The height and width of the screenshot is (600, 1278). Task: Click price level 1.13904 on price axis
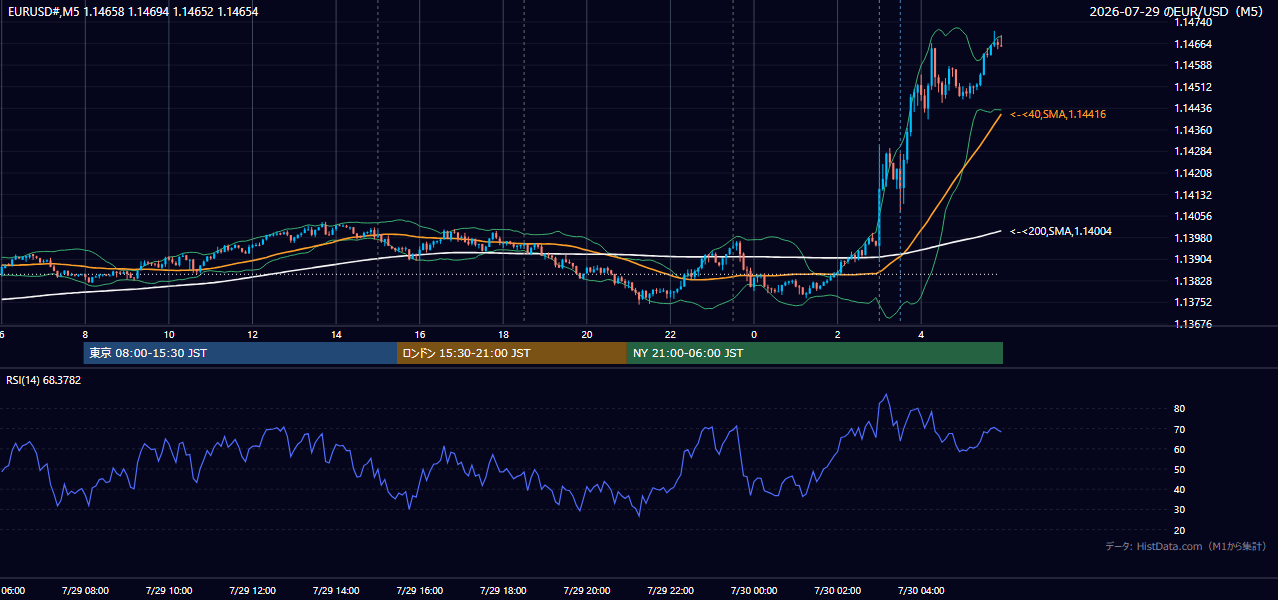click(1192, 259)
